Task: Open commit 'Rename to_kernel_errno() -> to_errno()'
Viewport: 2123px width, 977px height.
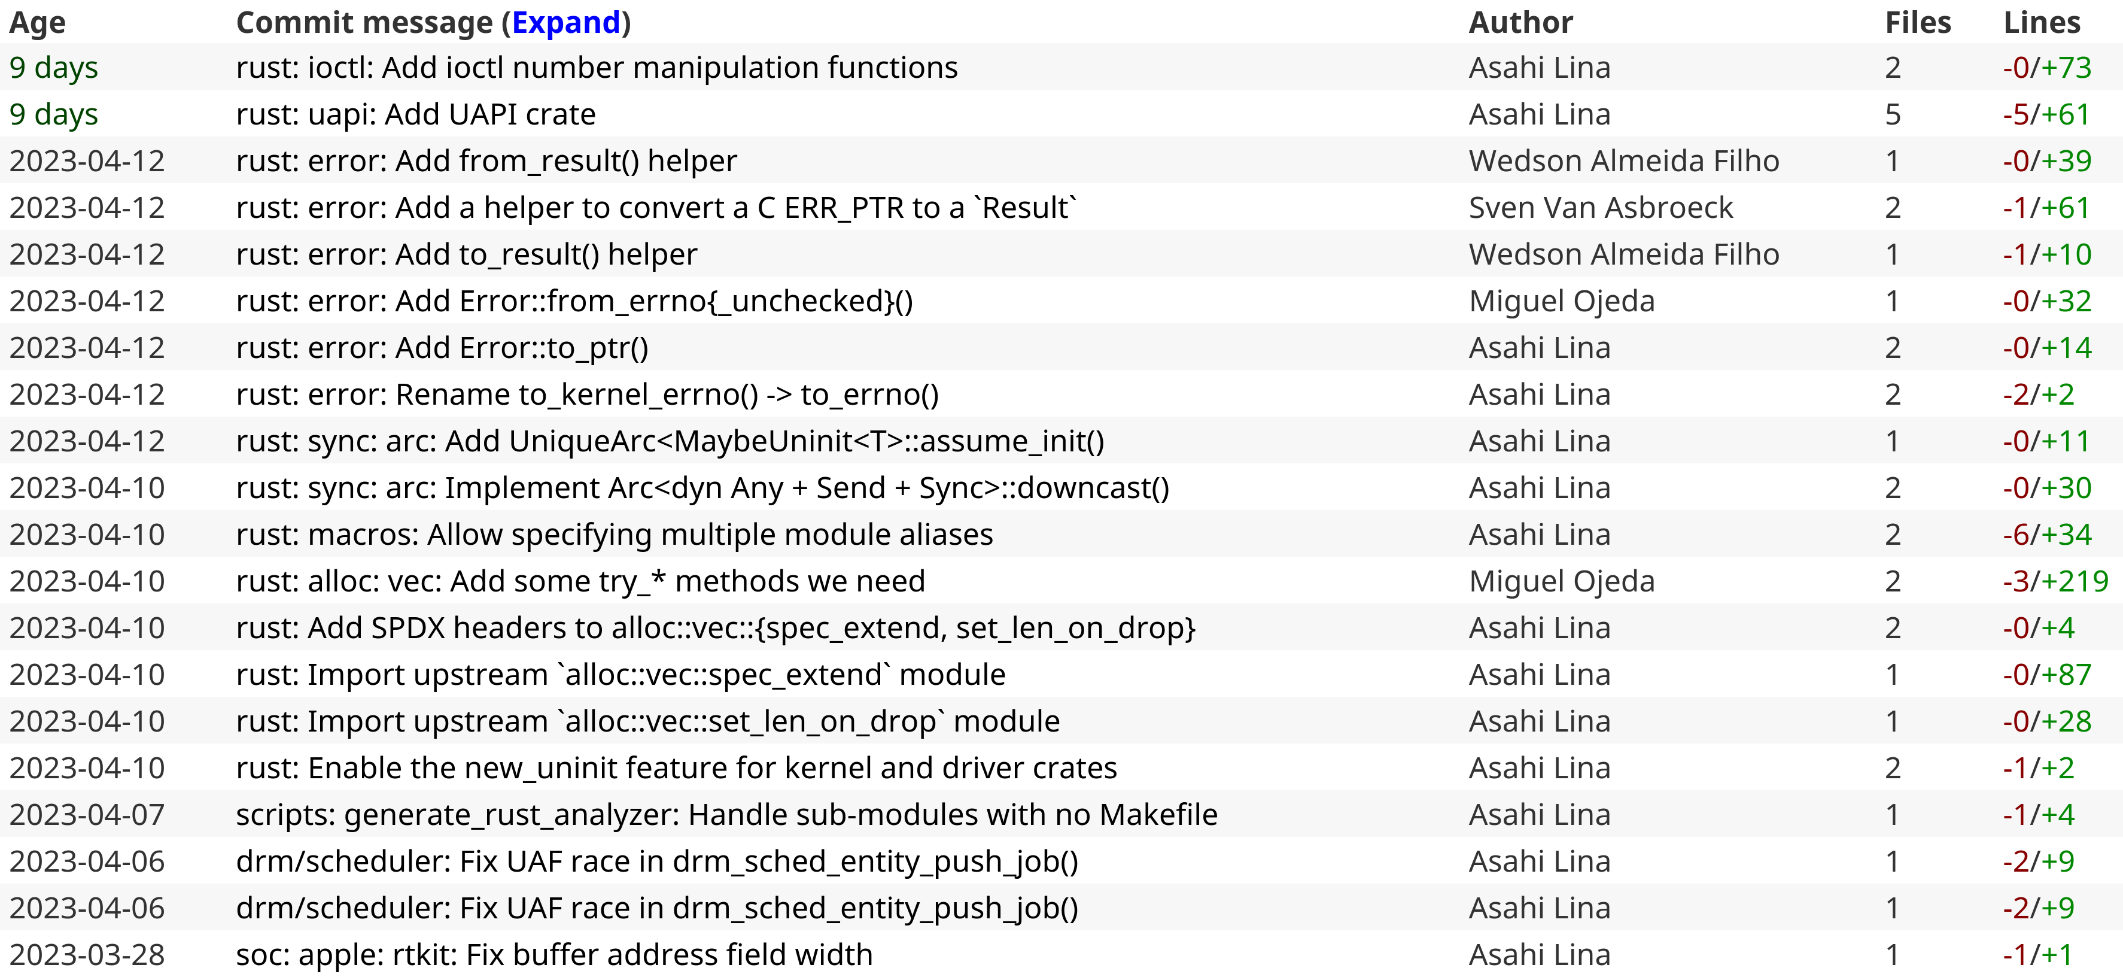Action: click(587, 395)
